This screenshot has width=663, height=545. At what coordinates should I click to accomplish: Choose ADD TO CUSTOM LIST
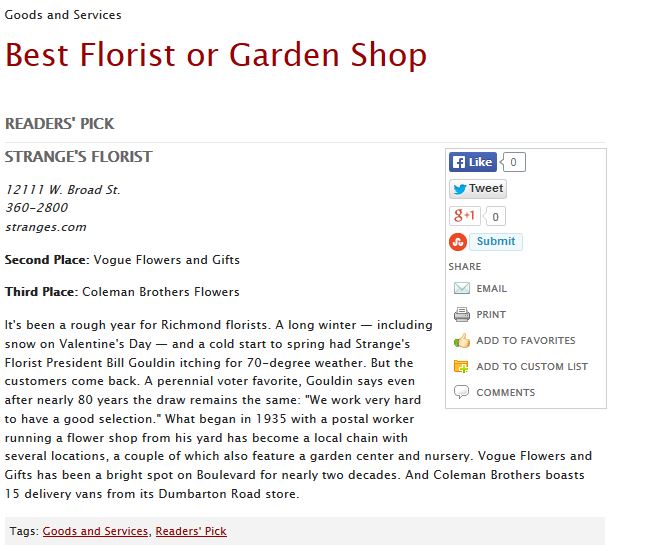(x=532, y=367)
